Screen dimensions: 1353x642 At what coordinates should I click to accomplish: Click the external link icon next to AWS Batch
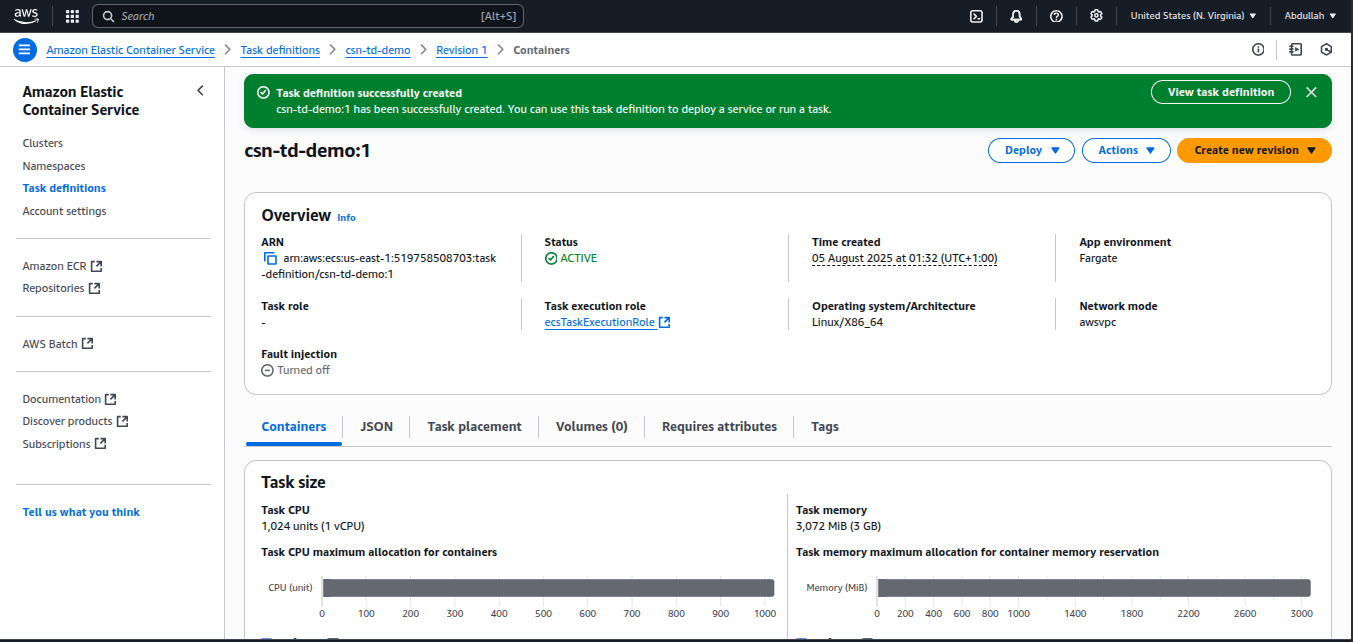(87, 344)
